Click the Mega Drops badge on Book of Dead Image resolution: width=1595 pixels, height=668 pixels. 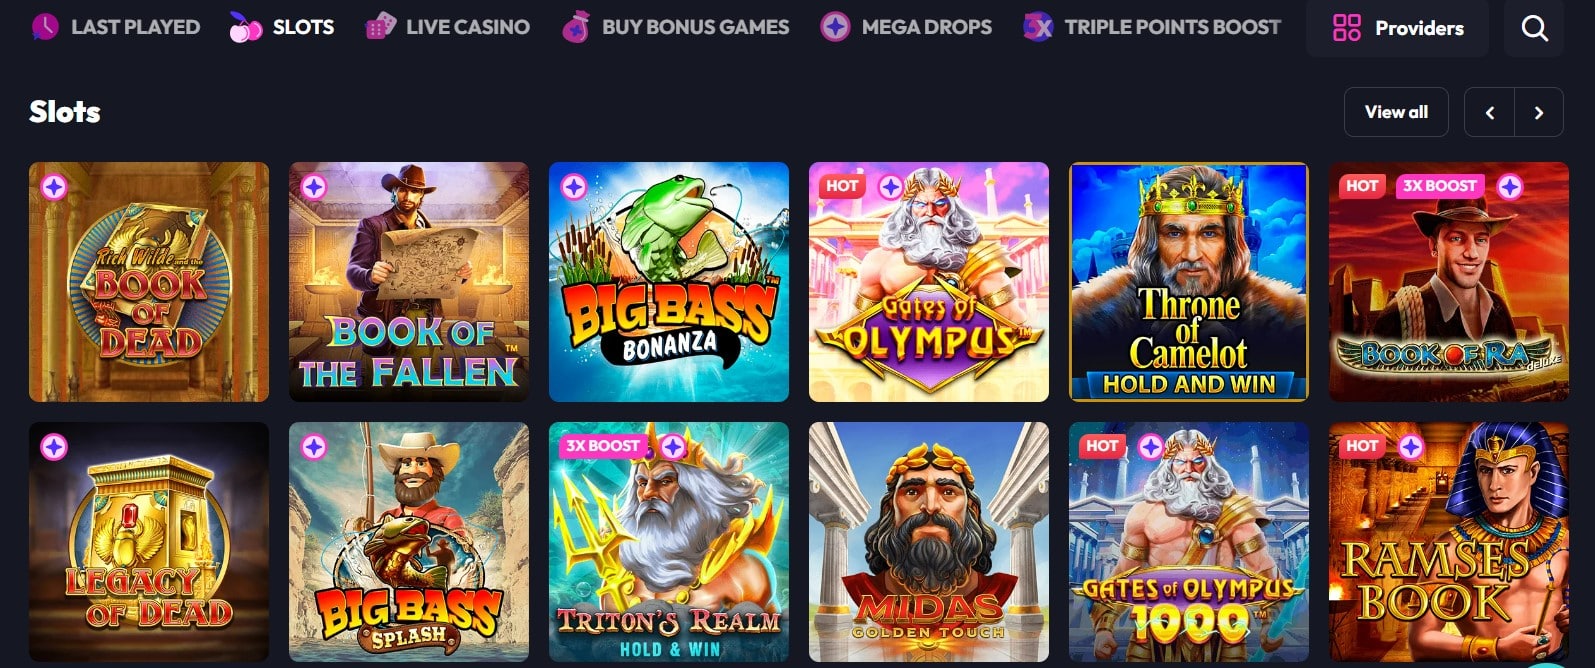tap(54, 186)
